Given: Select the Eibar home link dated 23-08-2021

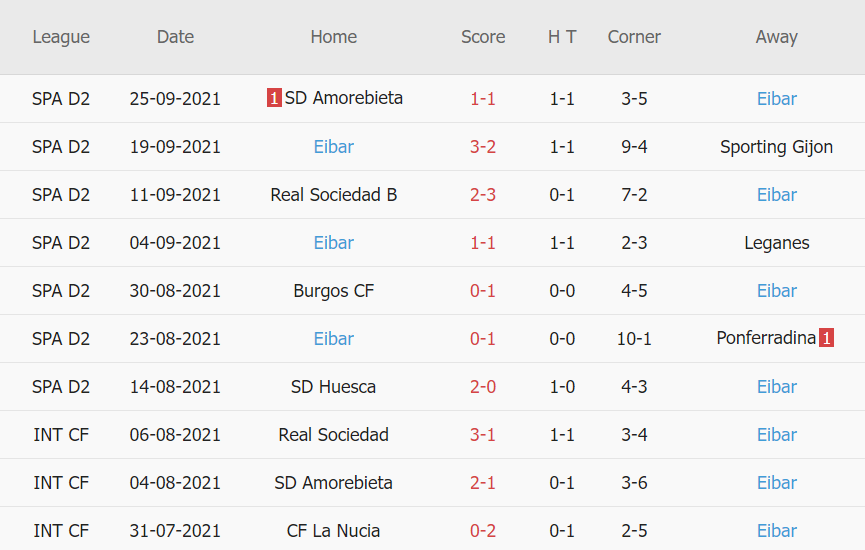Looking at the screenshot, I should [x=334, y=339].
